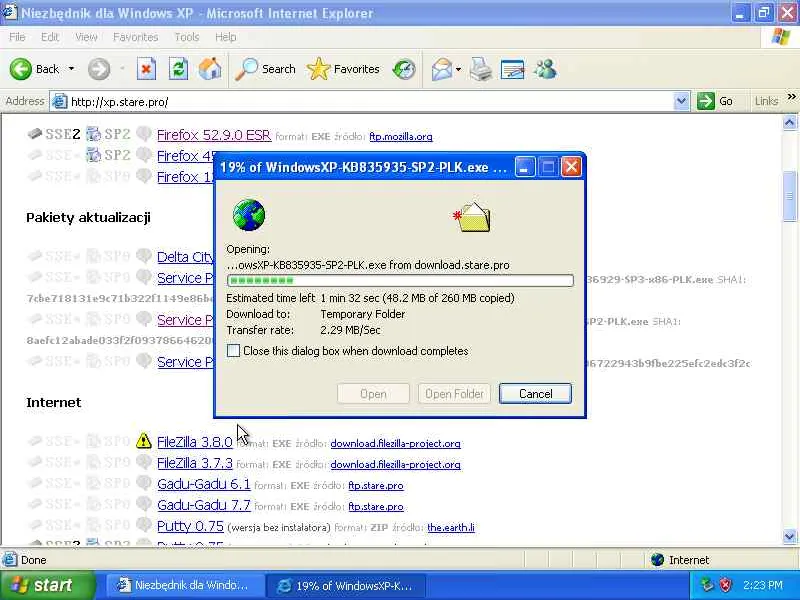The height and width of the screenshot is (600, 800).
Task: Click the globe icon in download dialog
Action: coord(248,215)
